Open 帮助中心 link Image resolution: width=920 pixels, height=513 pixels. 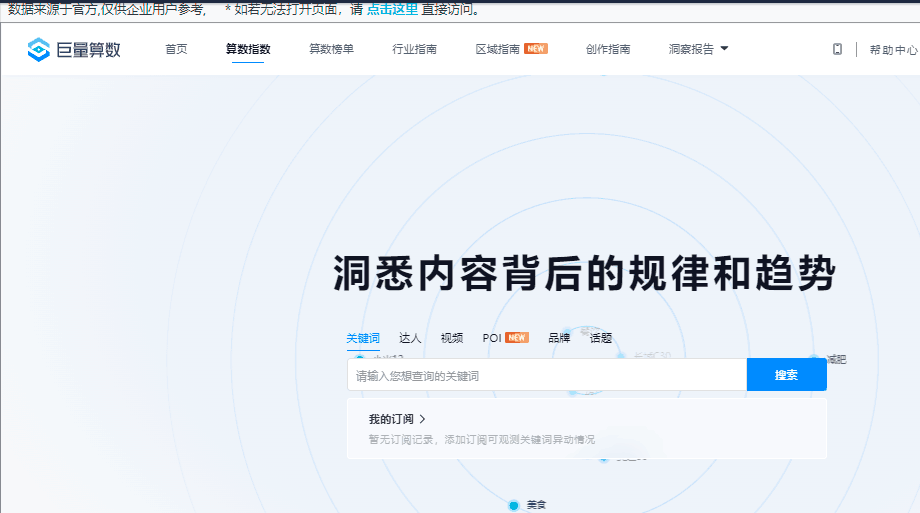click(x=894, y=50)
